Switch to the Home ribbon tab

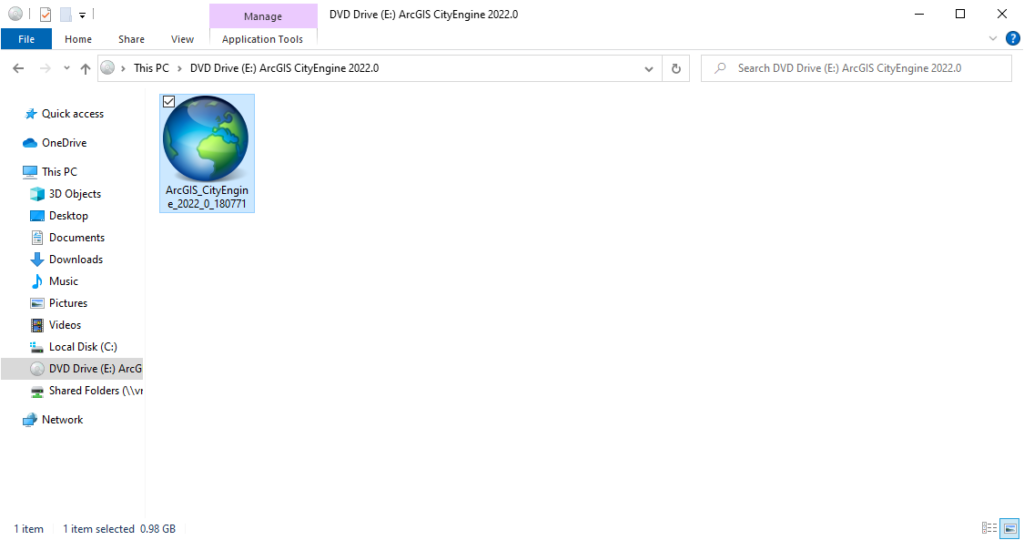point(78,39)
